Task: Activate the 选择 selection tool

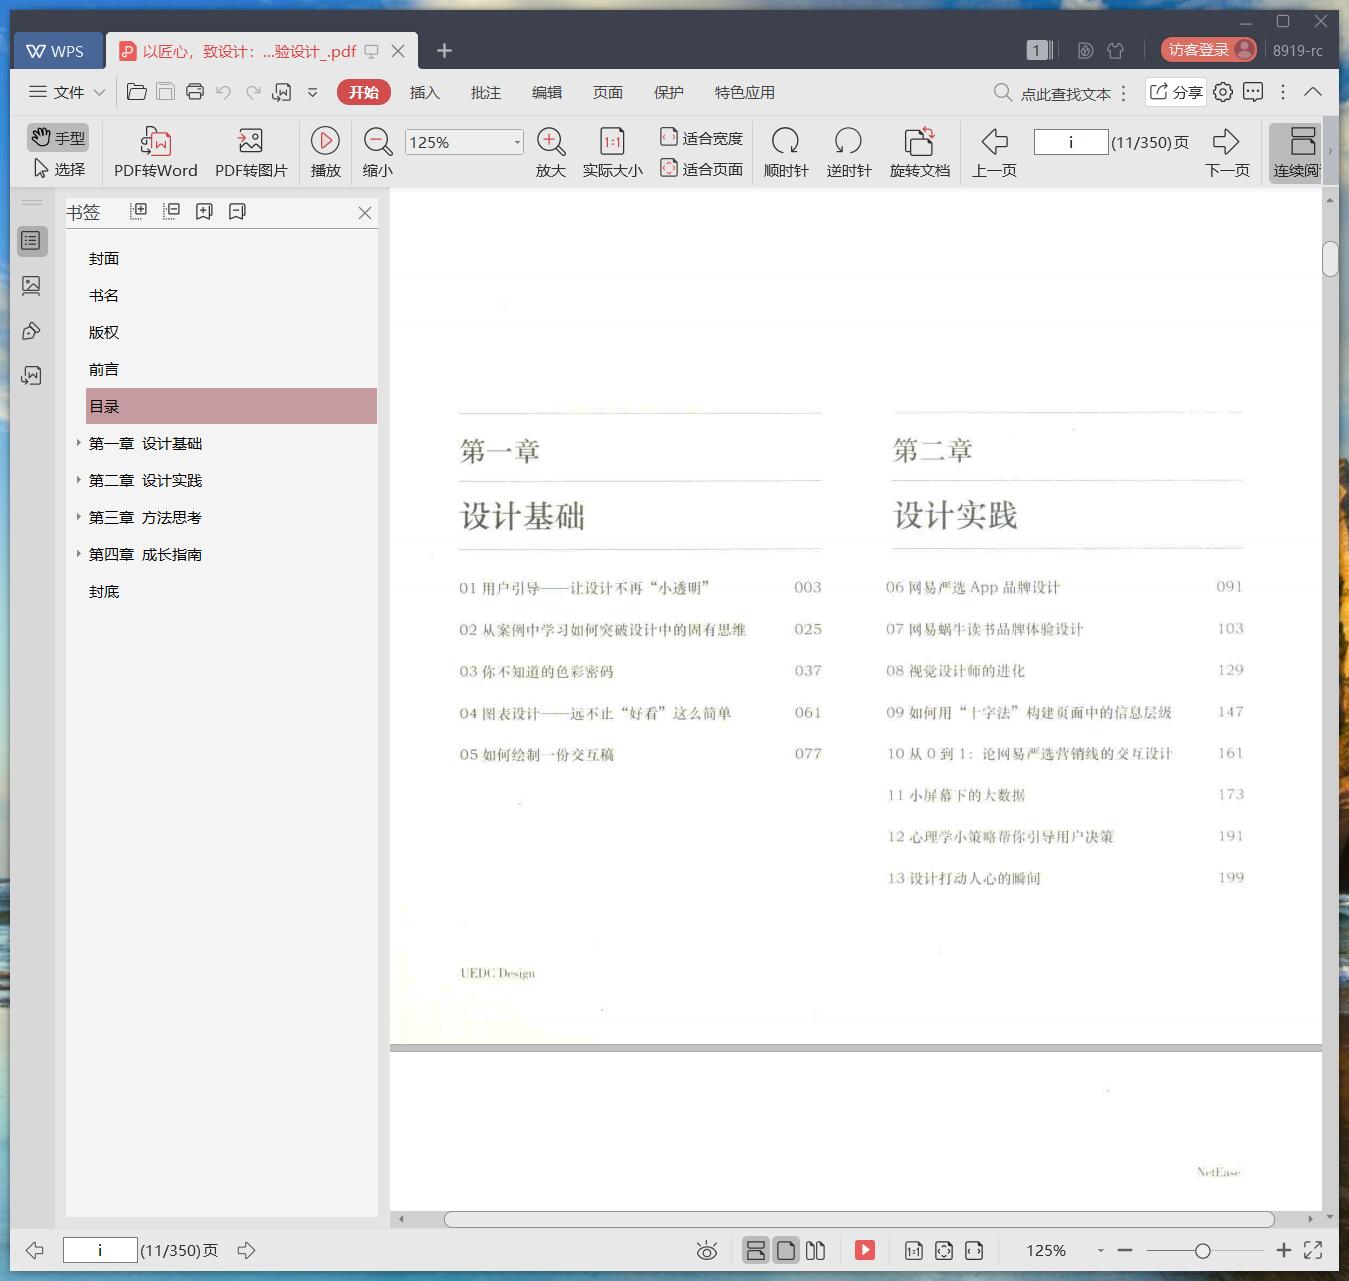Action: coord(58,168)
